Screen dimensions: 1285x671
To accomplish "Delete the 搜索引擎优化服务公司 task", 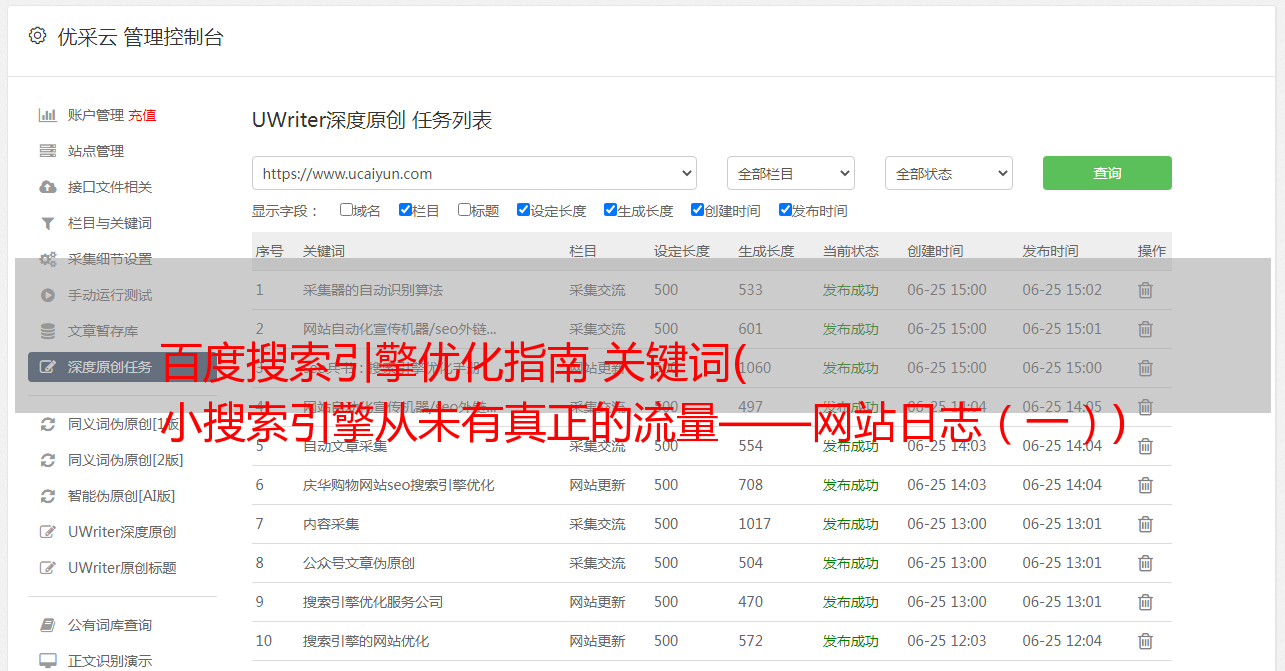I will [1146, 602].
